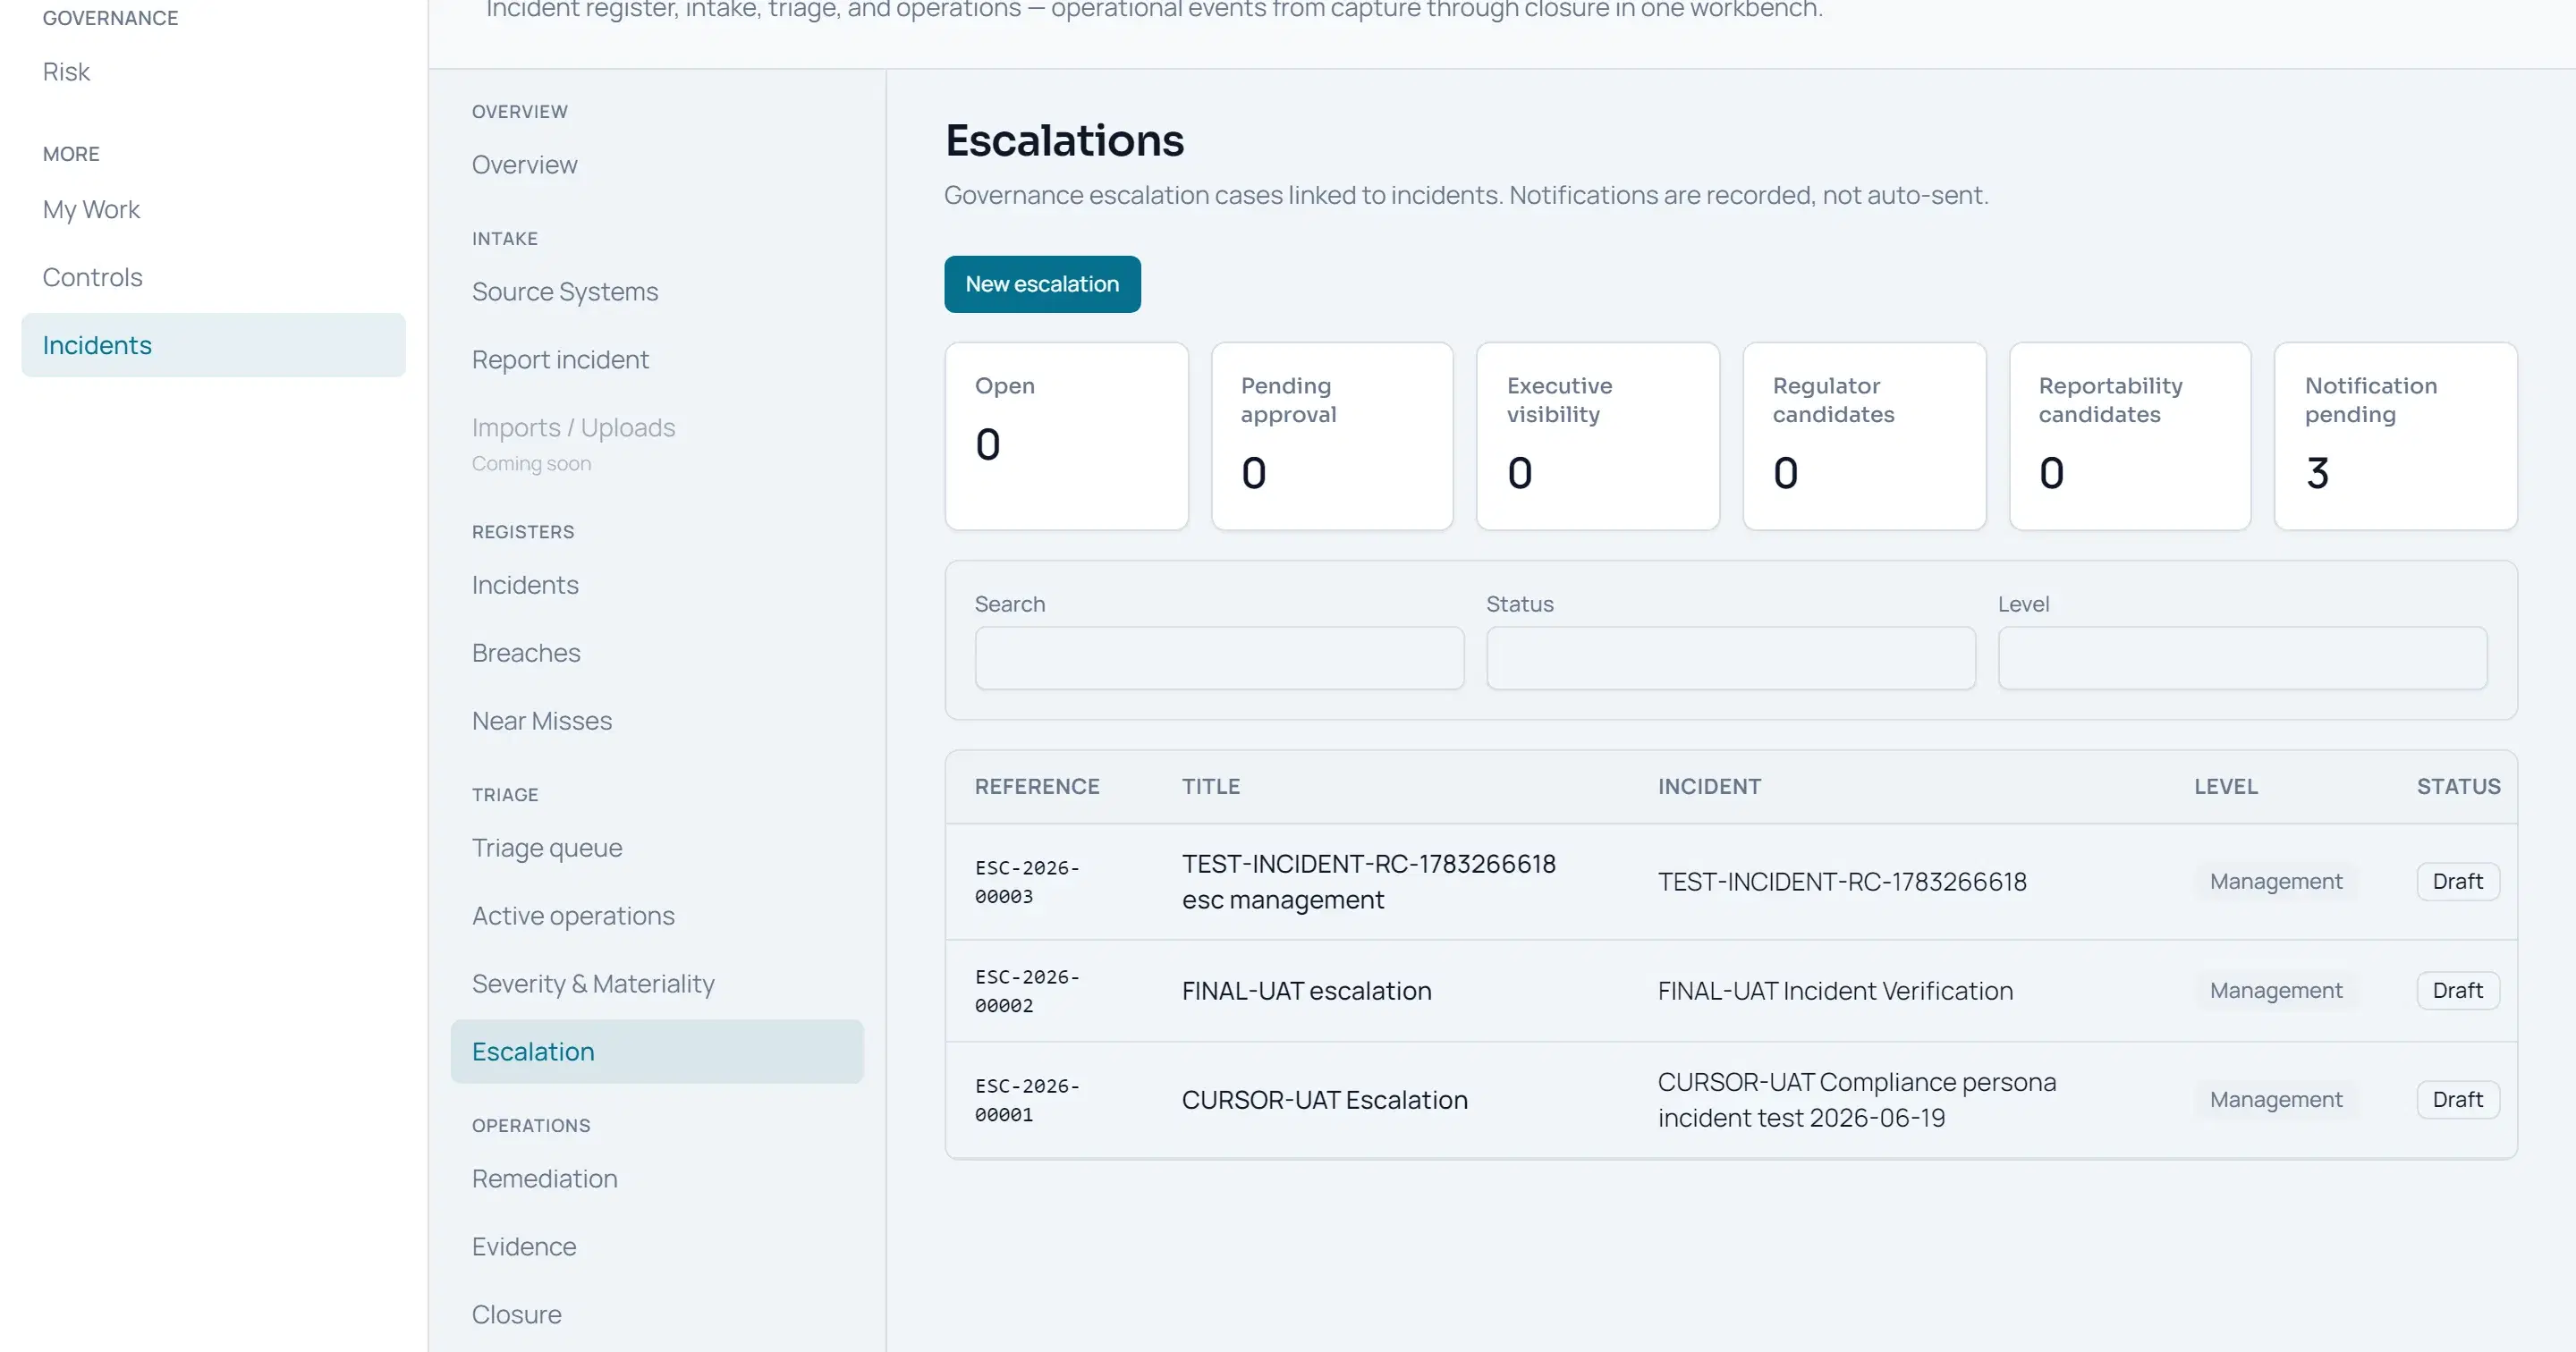Click the LEVEL column header

[x=2226, y=787]
